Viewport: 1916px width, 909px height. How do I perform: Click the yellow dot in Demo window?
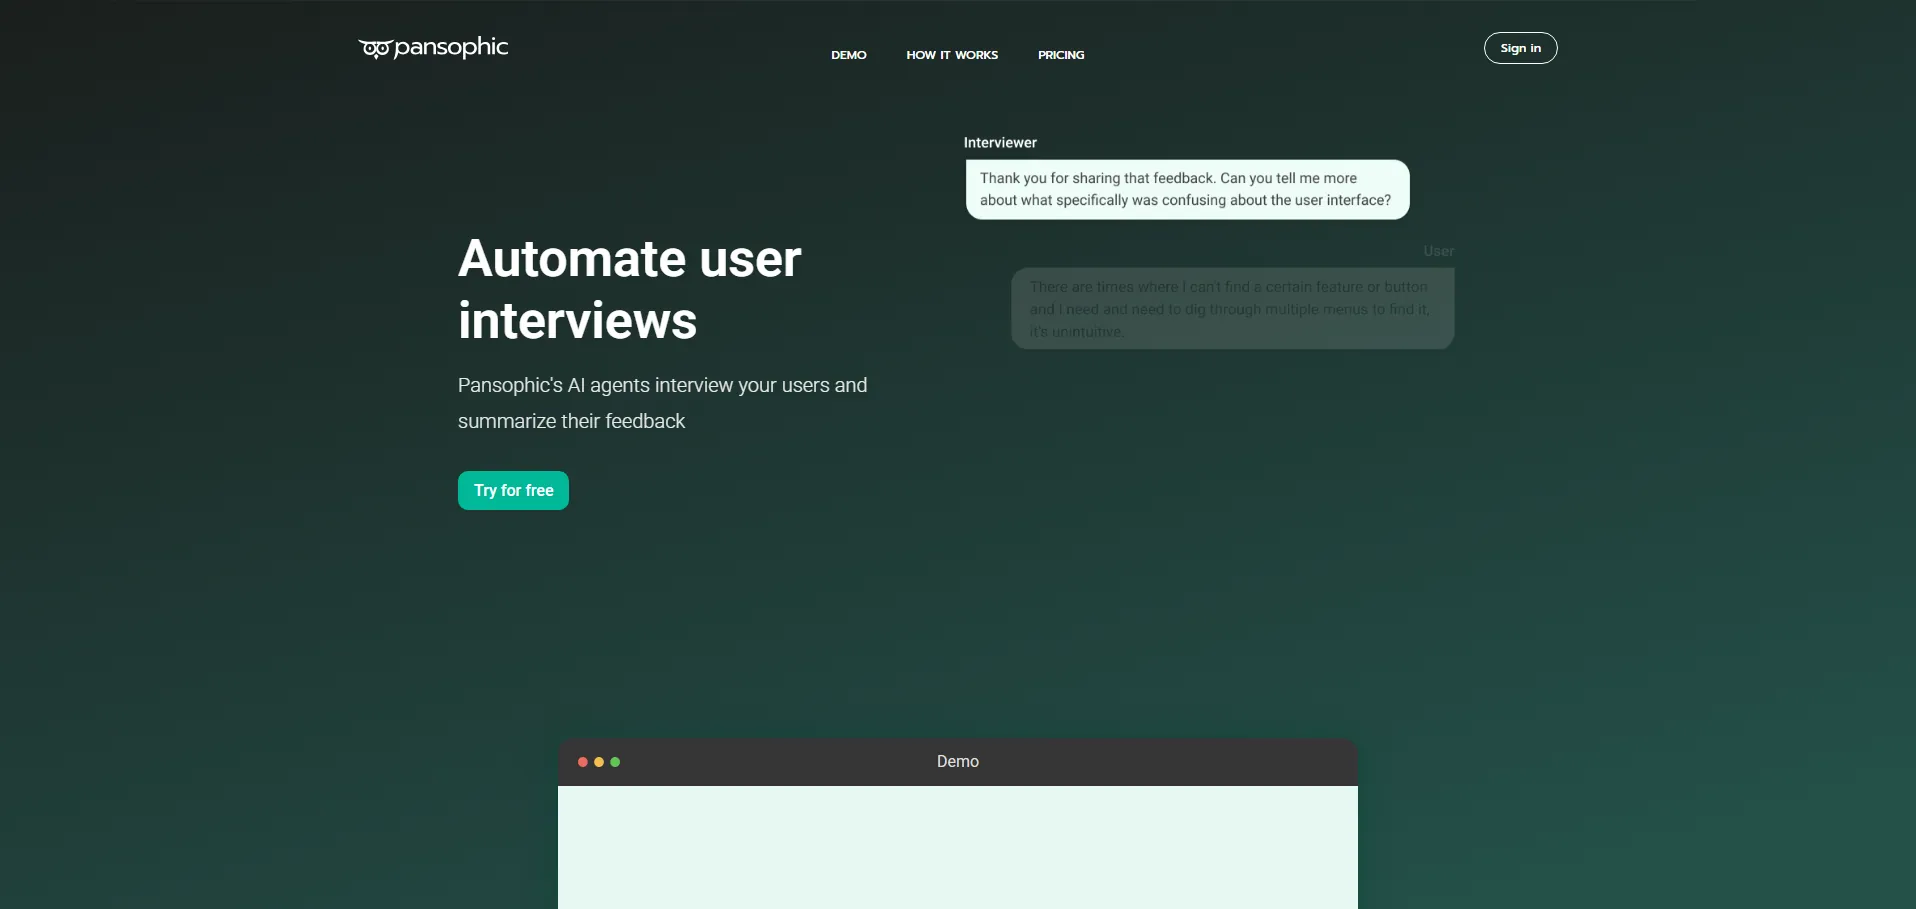pos(599,762)
